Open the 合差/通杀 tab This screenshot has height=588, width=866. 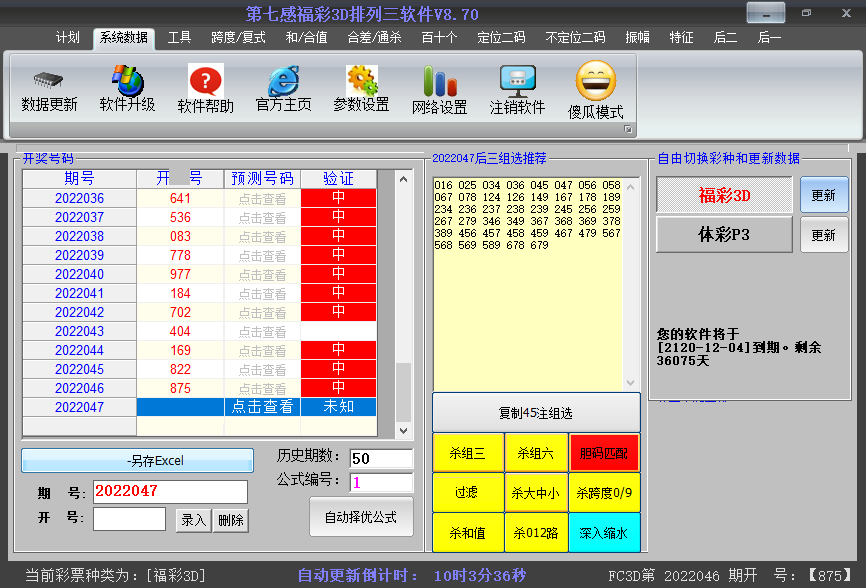374,38
